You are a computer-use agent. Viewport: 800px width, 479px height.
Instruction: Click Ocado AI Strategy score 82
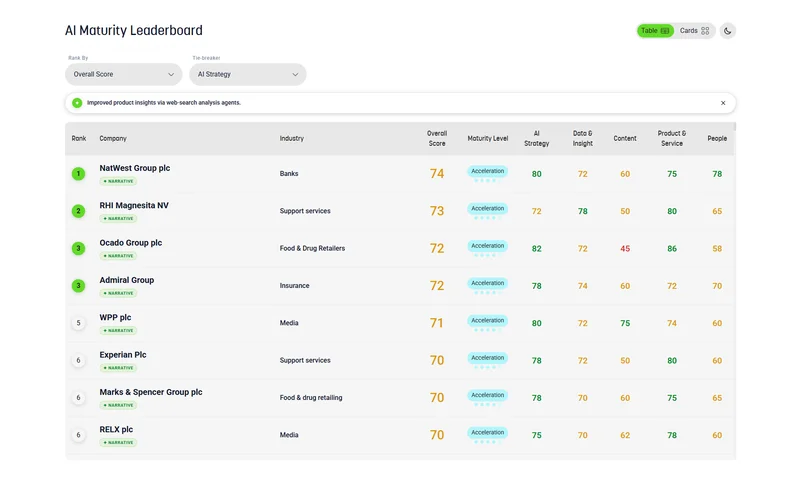point(536,249)
